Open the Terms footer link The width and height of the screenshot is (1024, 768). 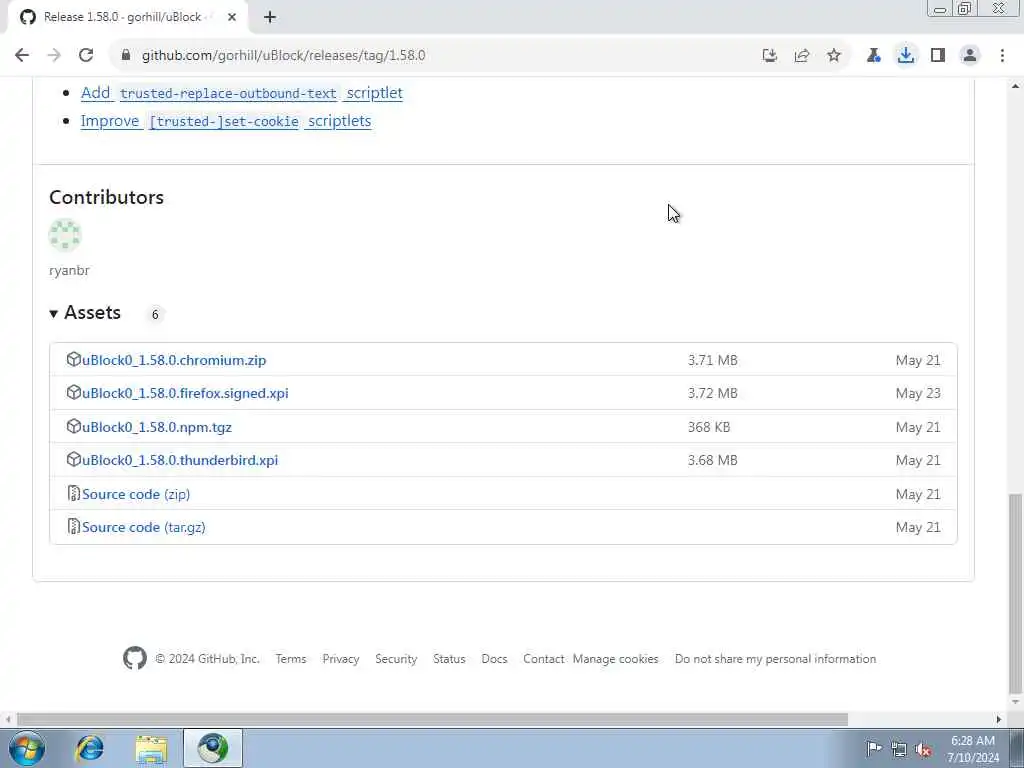[x=291, y=659]
